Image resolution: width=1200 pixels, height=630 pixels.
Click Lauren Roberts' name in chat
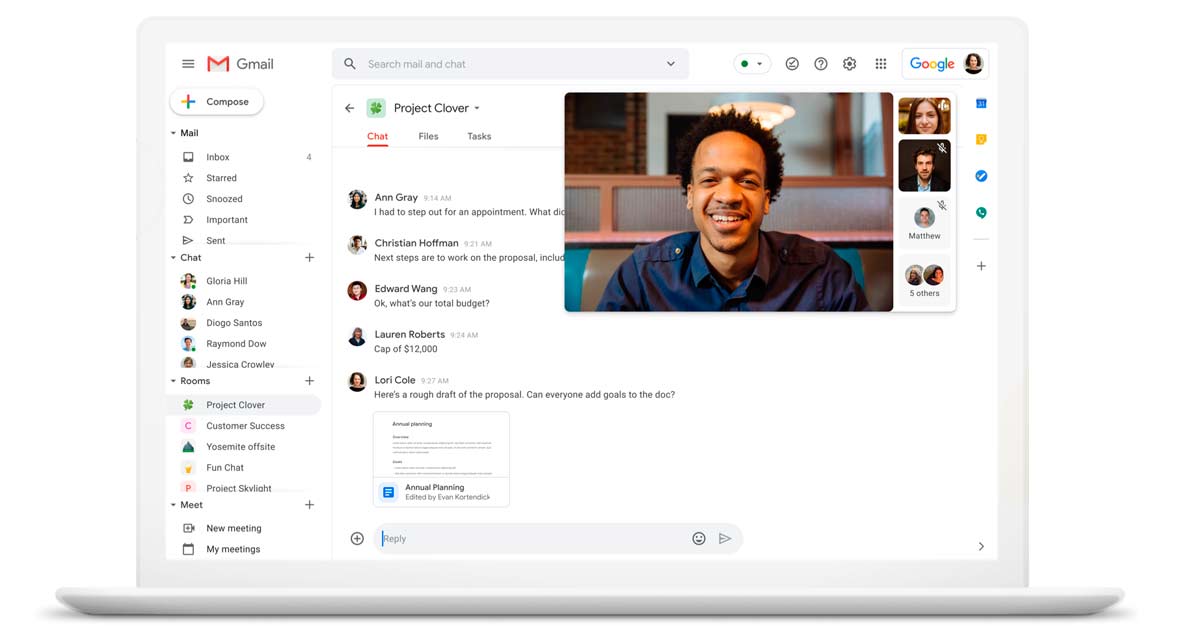(x=410, y=334)
